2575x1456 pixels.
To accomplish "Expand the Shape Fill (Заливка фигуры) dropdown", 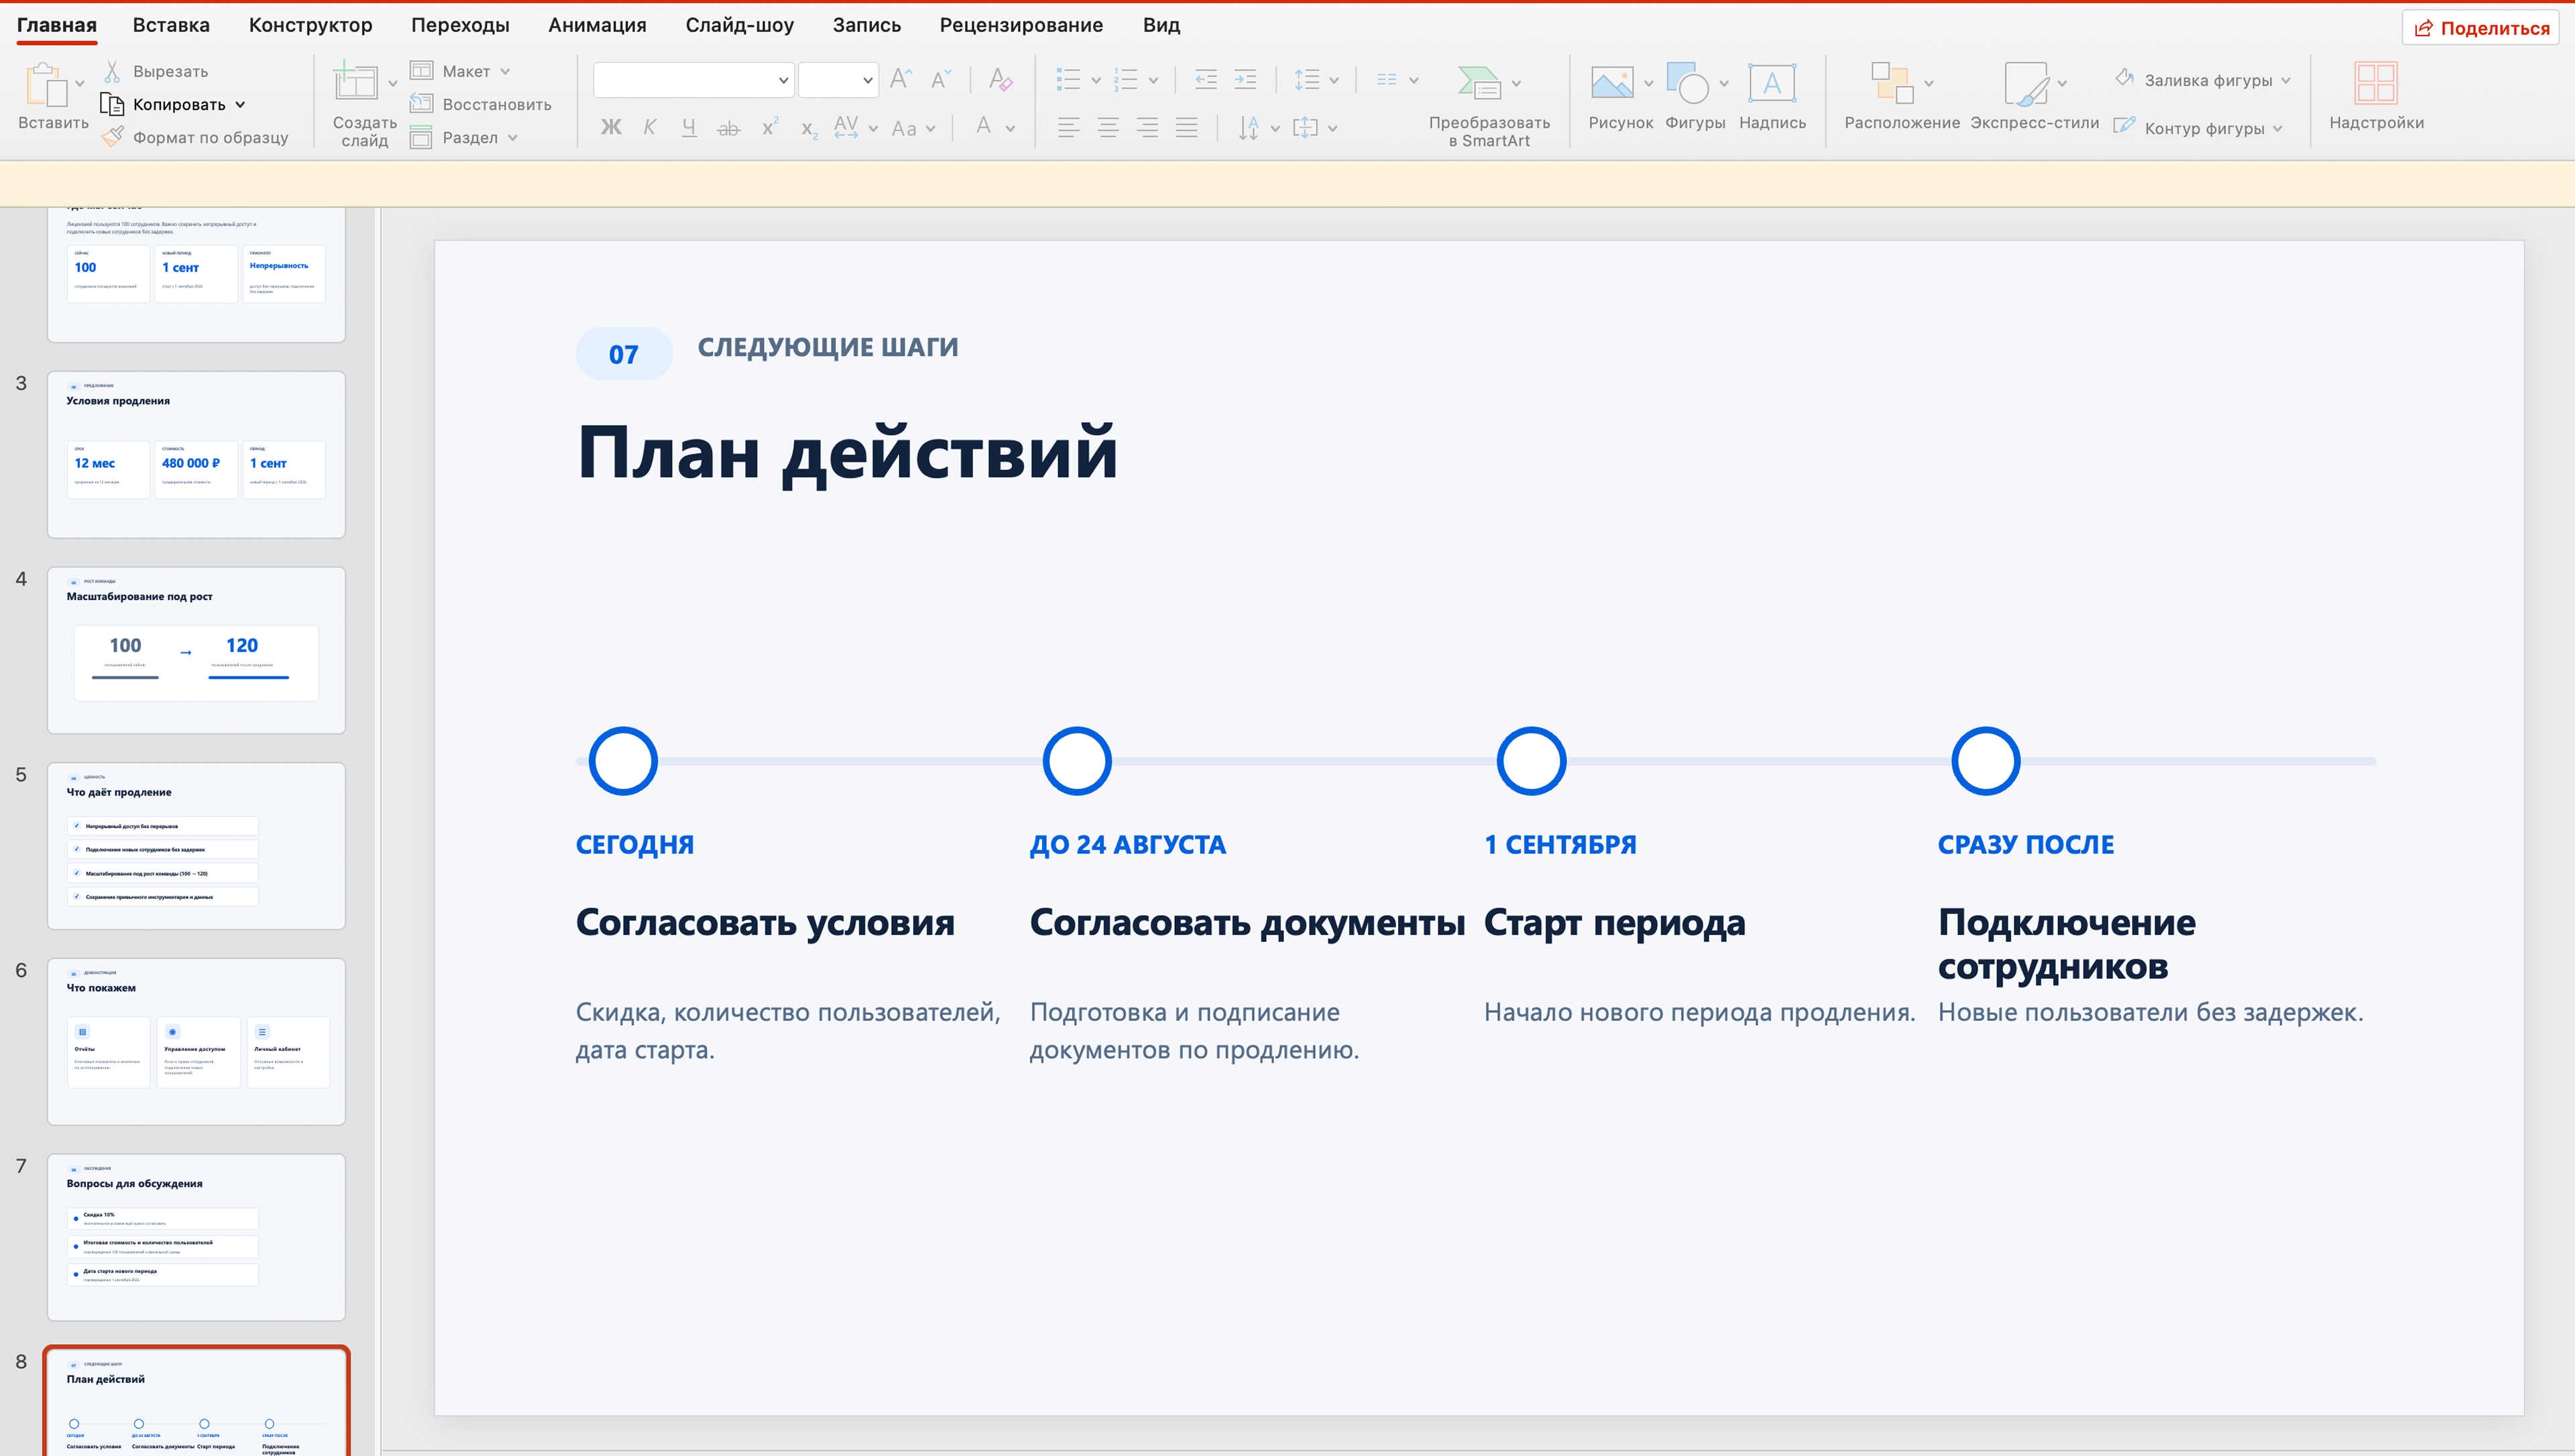I will pos(2286,80).
